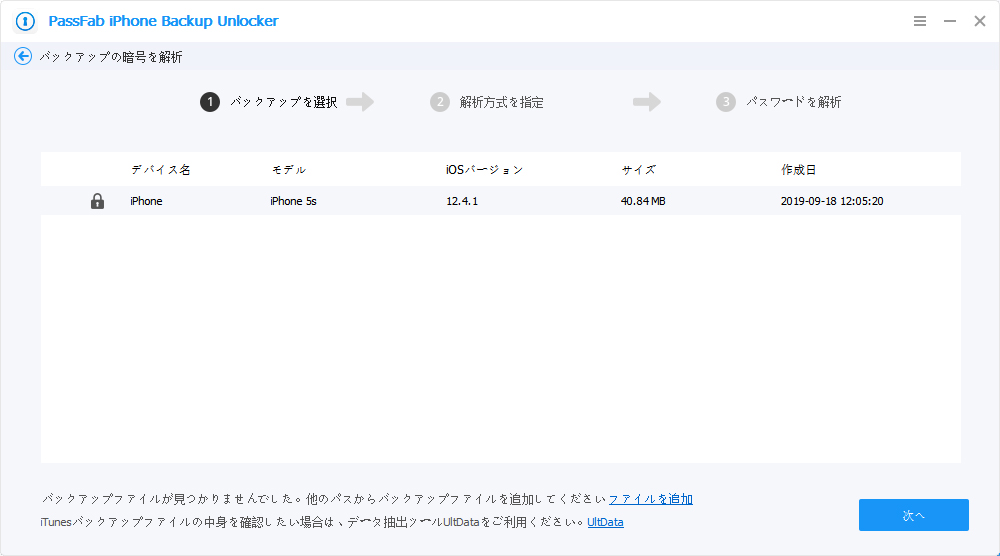Click the 作成日 column header
This screenshot has width=1000, height=556.
(x=799, y=170)
